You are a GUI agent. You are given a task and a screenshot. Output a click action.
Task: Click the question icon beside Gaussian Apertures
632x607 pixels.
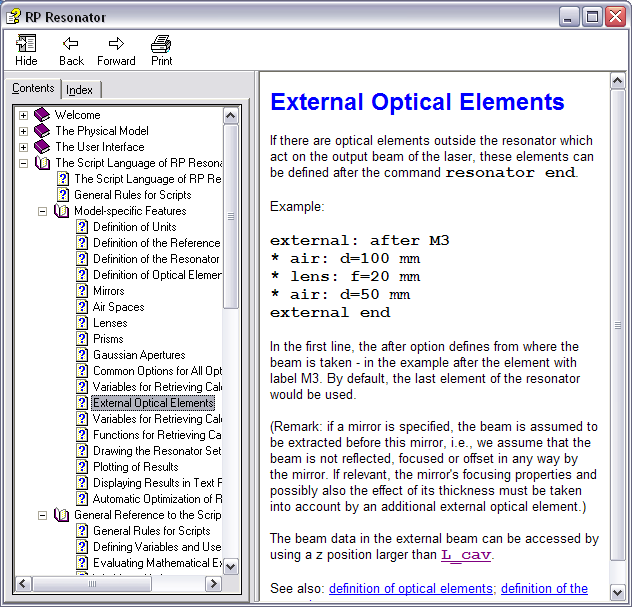click(82, 355)
